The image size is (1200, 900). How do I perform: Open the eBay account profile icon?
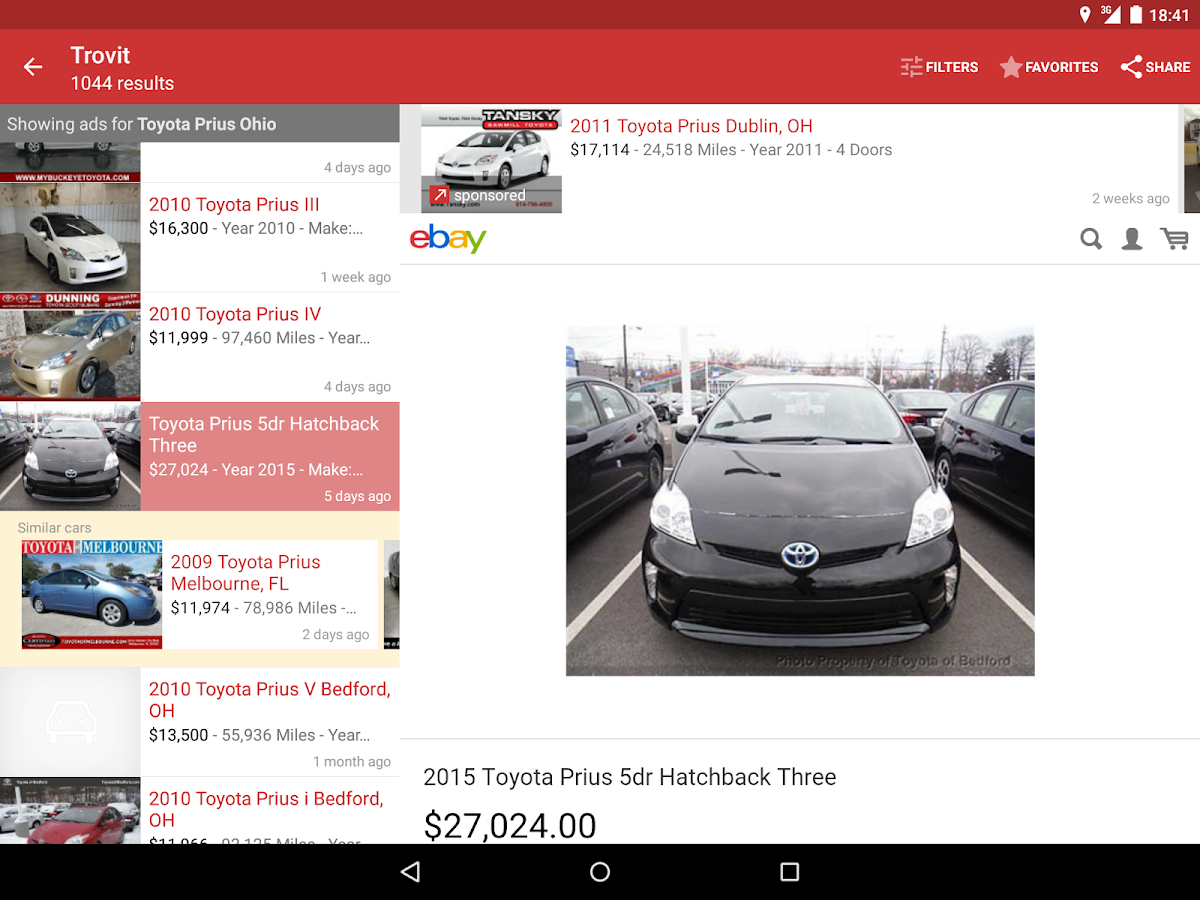(x=1132, y=239)
